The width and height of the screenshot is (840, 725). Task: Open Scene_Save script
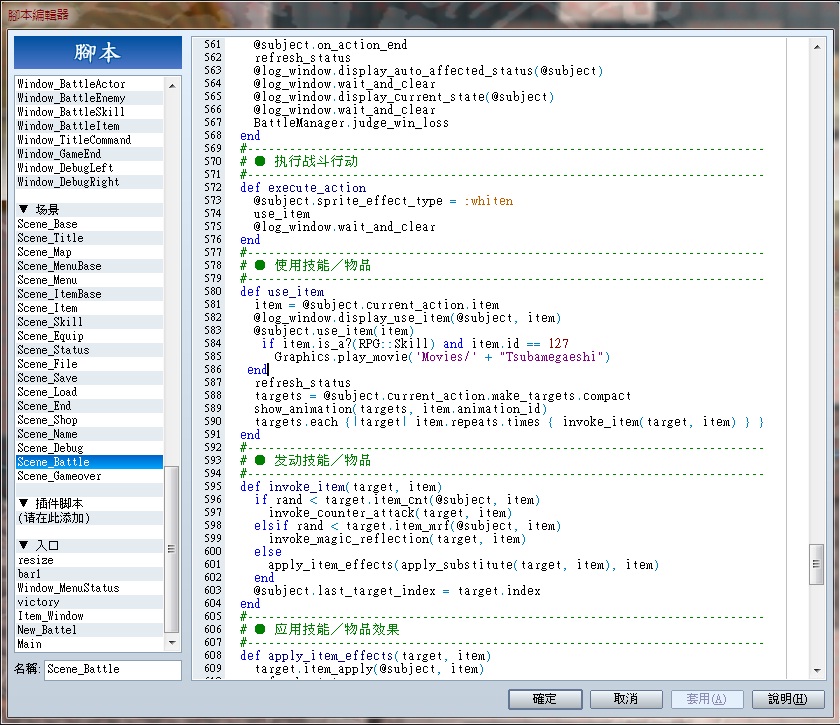pos(89,378)
